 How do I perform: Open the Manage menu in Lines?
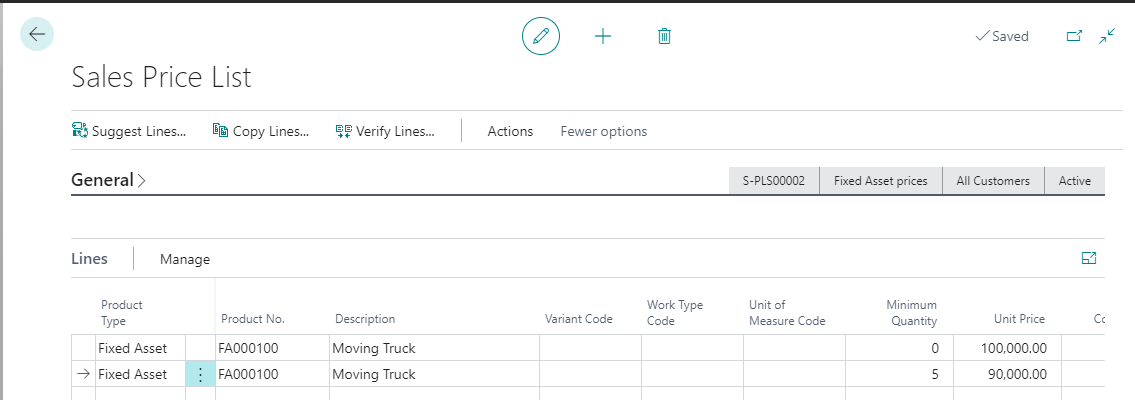[x=185, y=259]
